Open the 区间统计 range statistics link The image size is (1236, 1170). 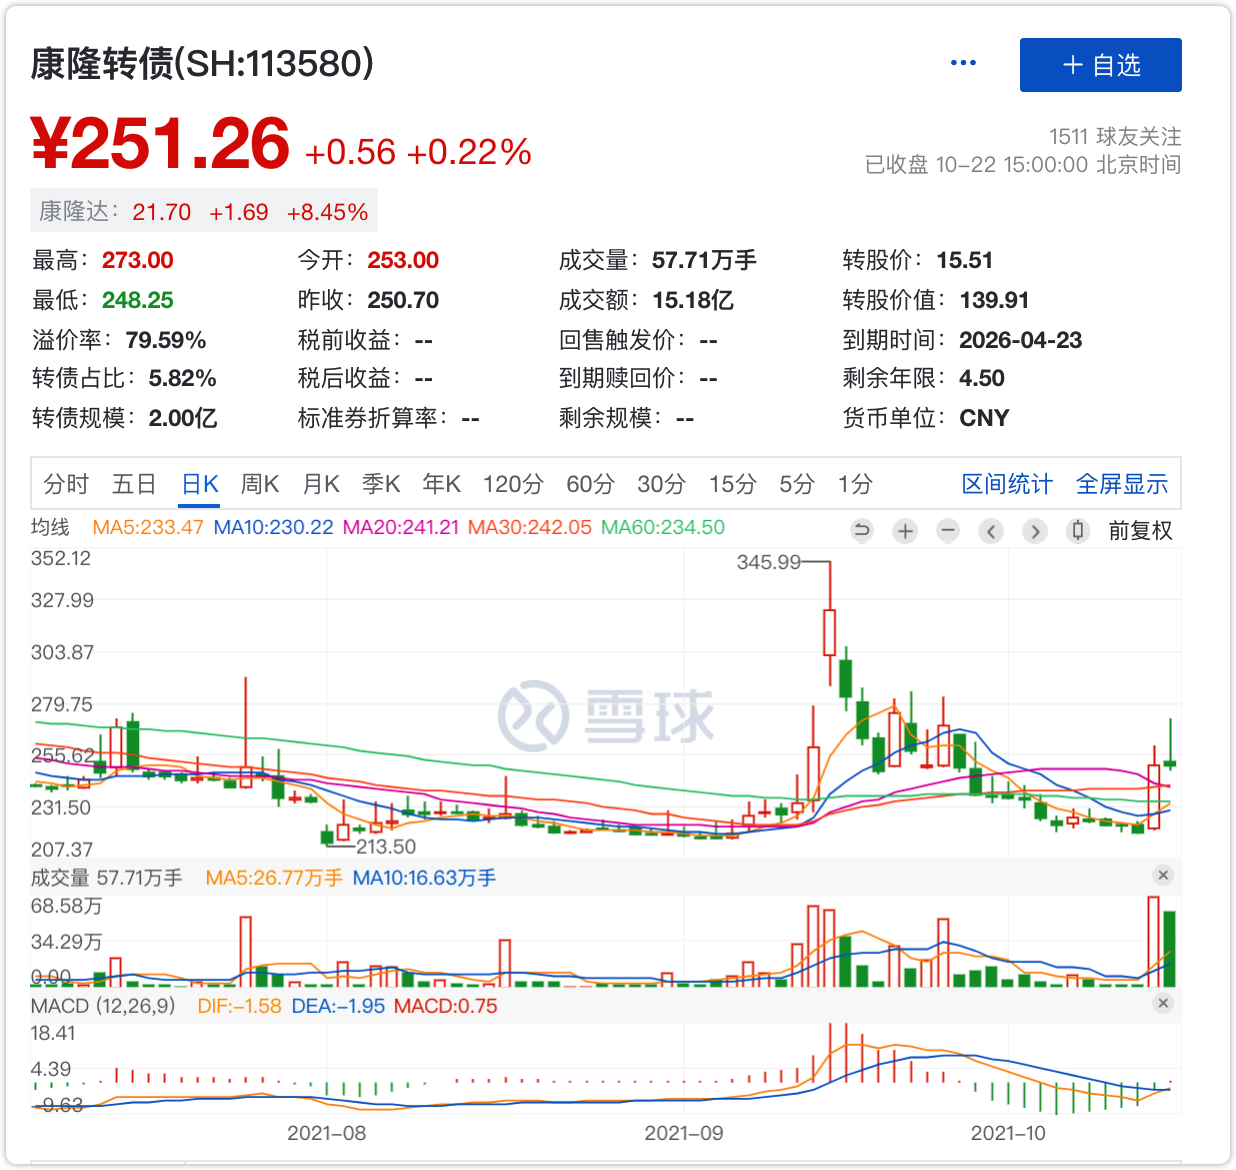pos(1006,484)
